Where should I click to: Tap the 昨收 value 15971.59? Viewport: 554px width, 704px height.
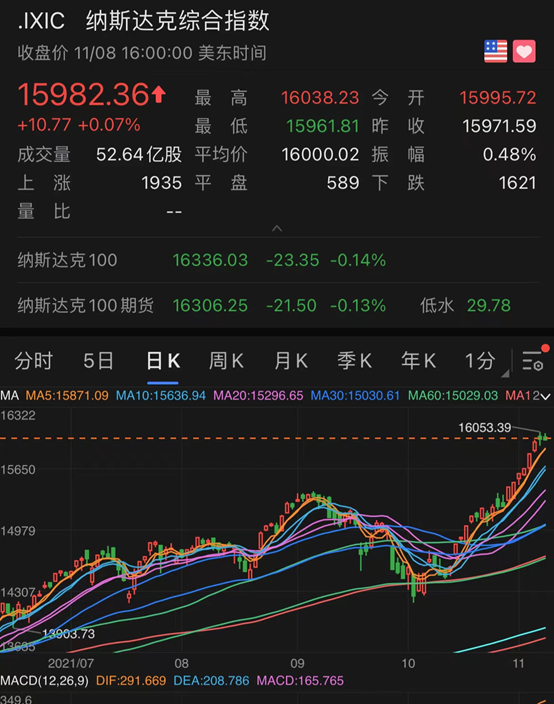499,126
